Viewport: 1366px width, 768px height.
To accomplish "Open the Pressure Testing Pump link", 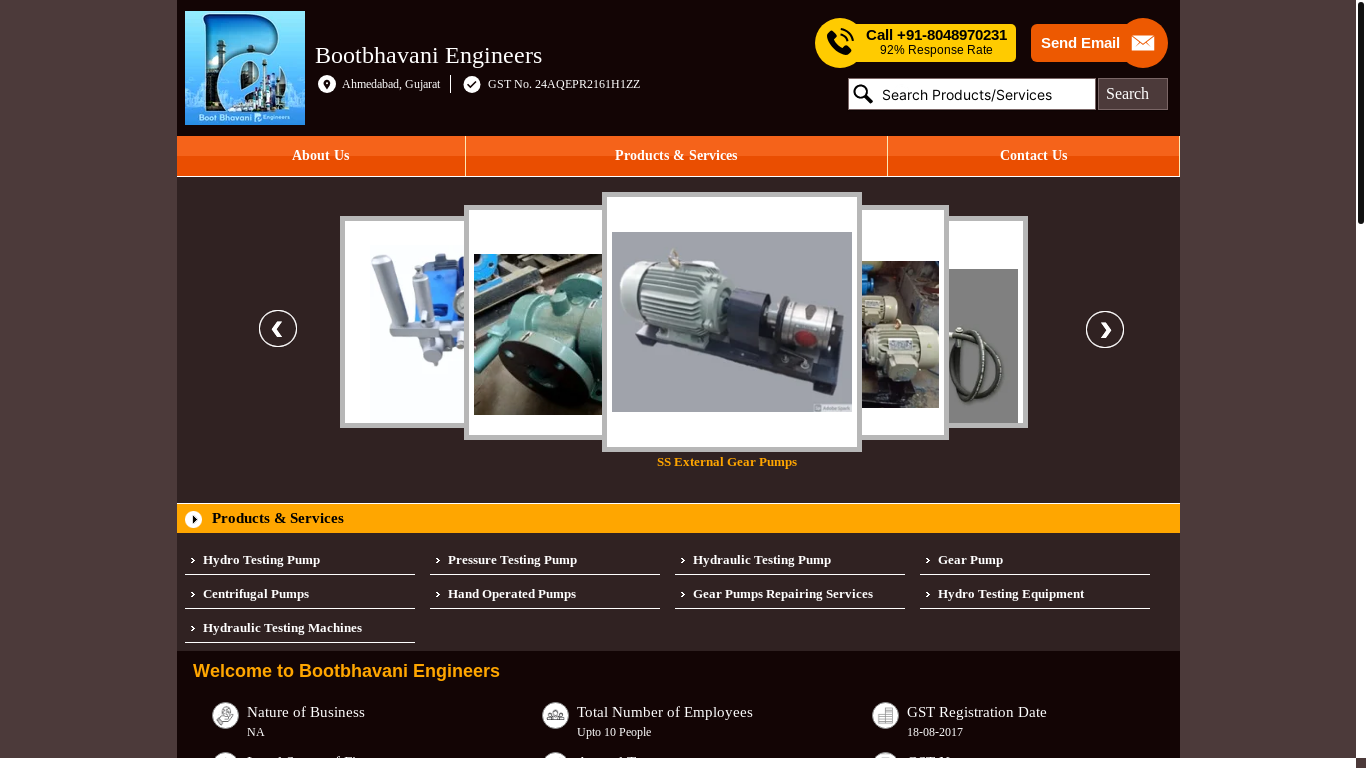I will pos(512,560).
